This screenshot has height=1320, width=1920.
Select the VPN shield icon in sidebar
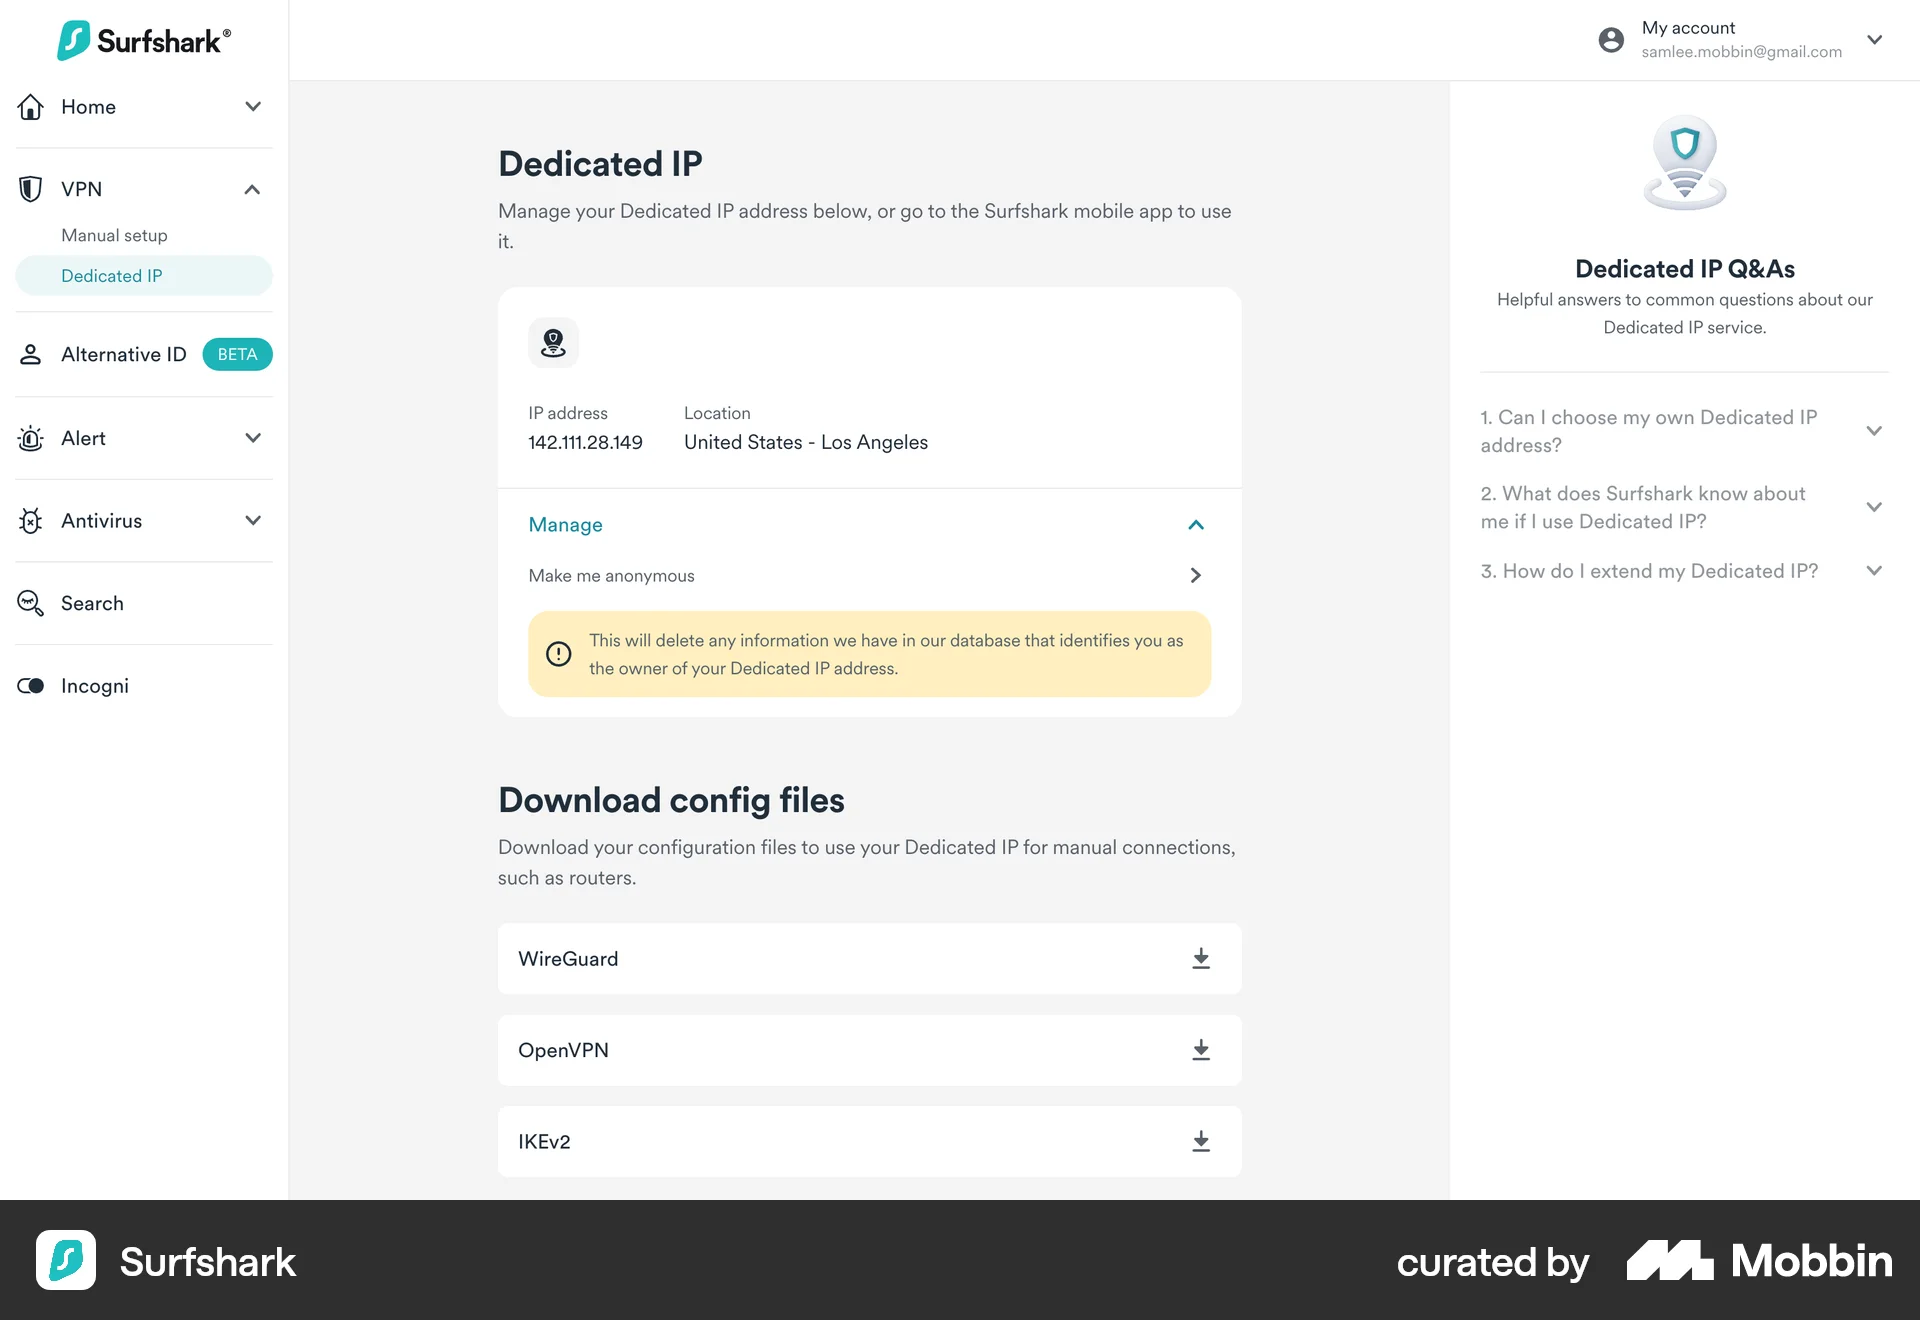pyautogui.click(x=30, y=189)
